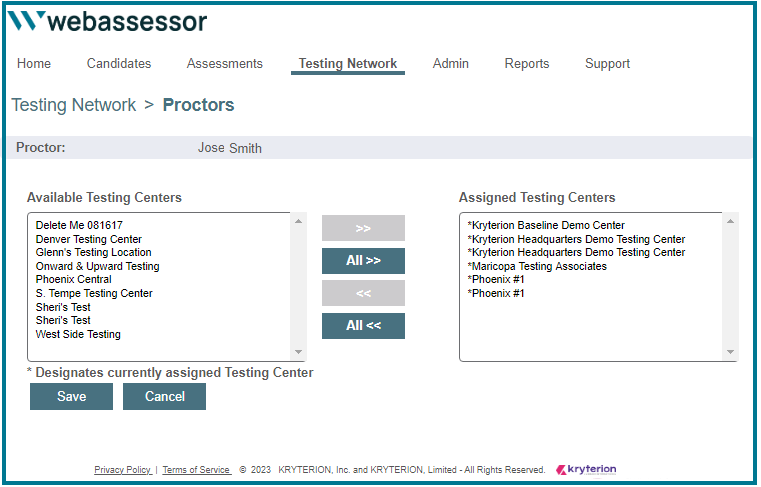Image resolution: width=761 pixels, height=487 pixels.
Task: Click the All << button
Action: 363,326
